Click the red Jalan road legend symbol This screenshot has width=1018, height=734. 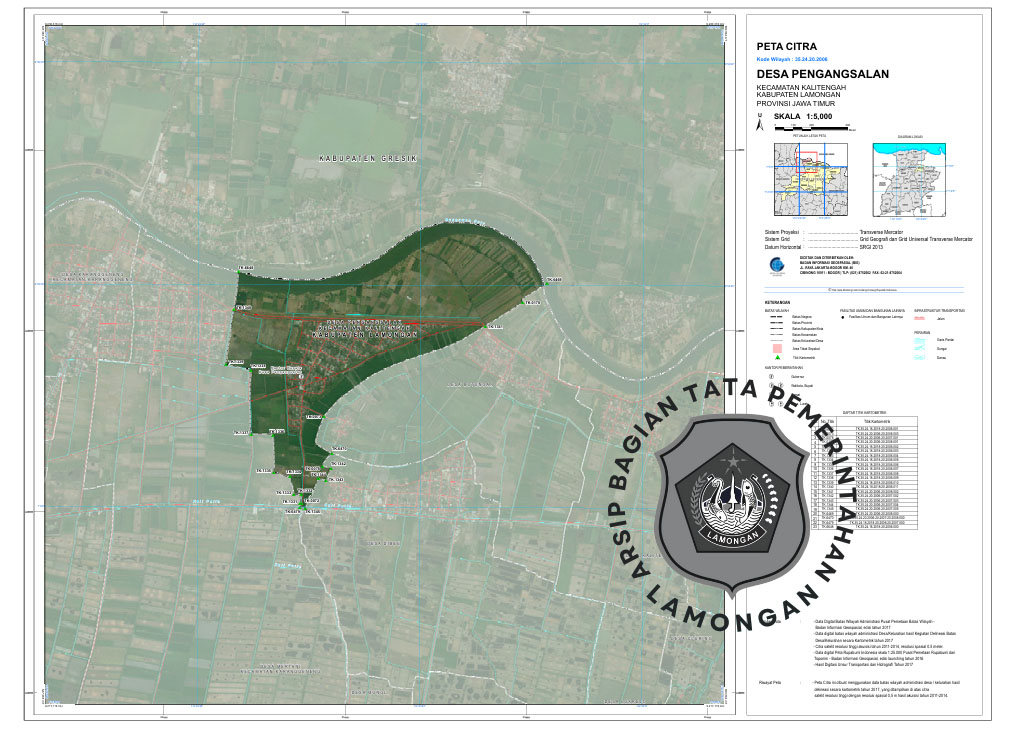[x=919, y=319]
